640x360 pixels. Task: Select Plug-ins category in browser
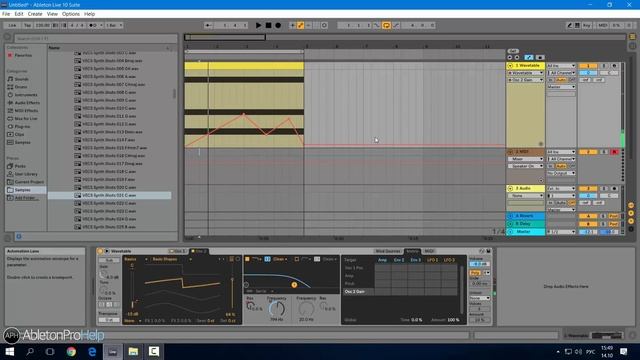[x=22, y=127]
